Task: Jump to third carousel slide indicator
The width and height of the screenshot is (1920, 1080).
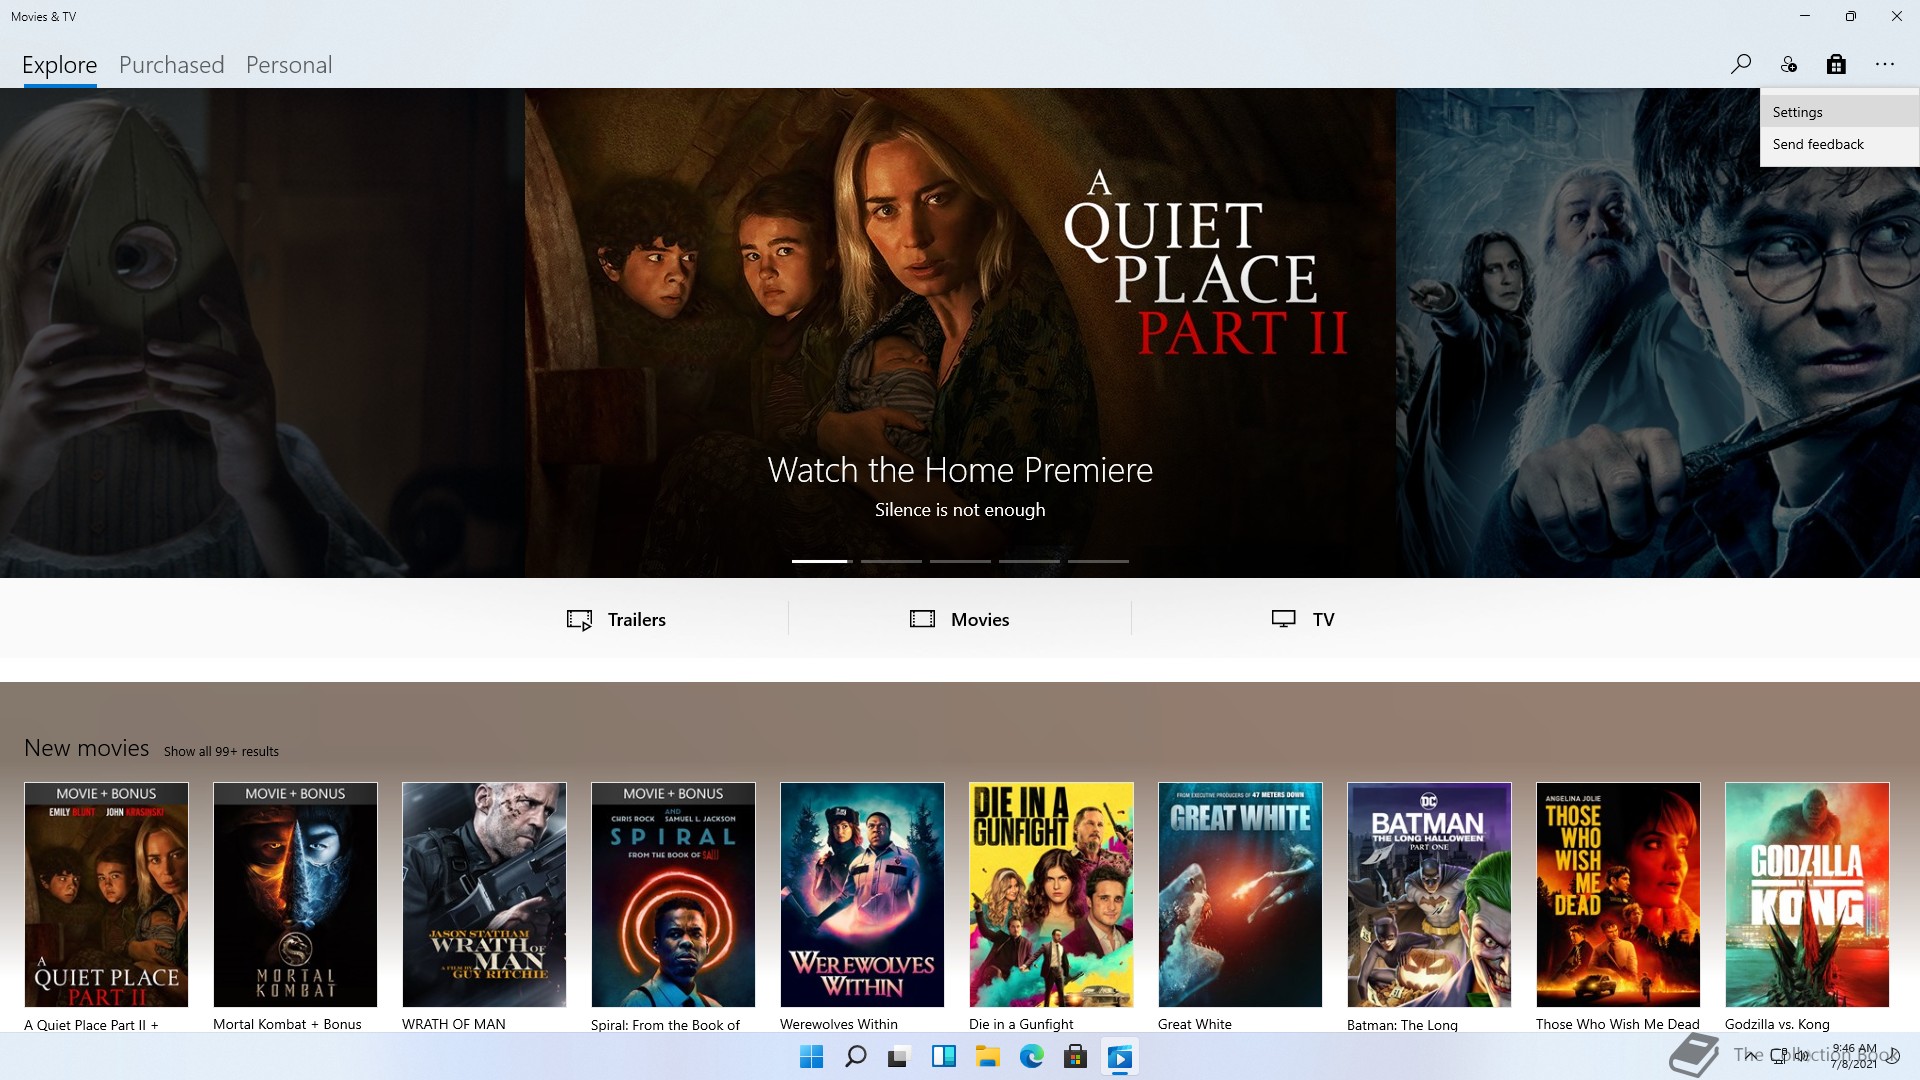Action: tap(960, 561)
